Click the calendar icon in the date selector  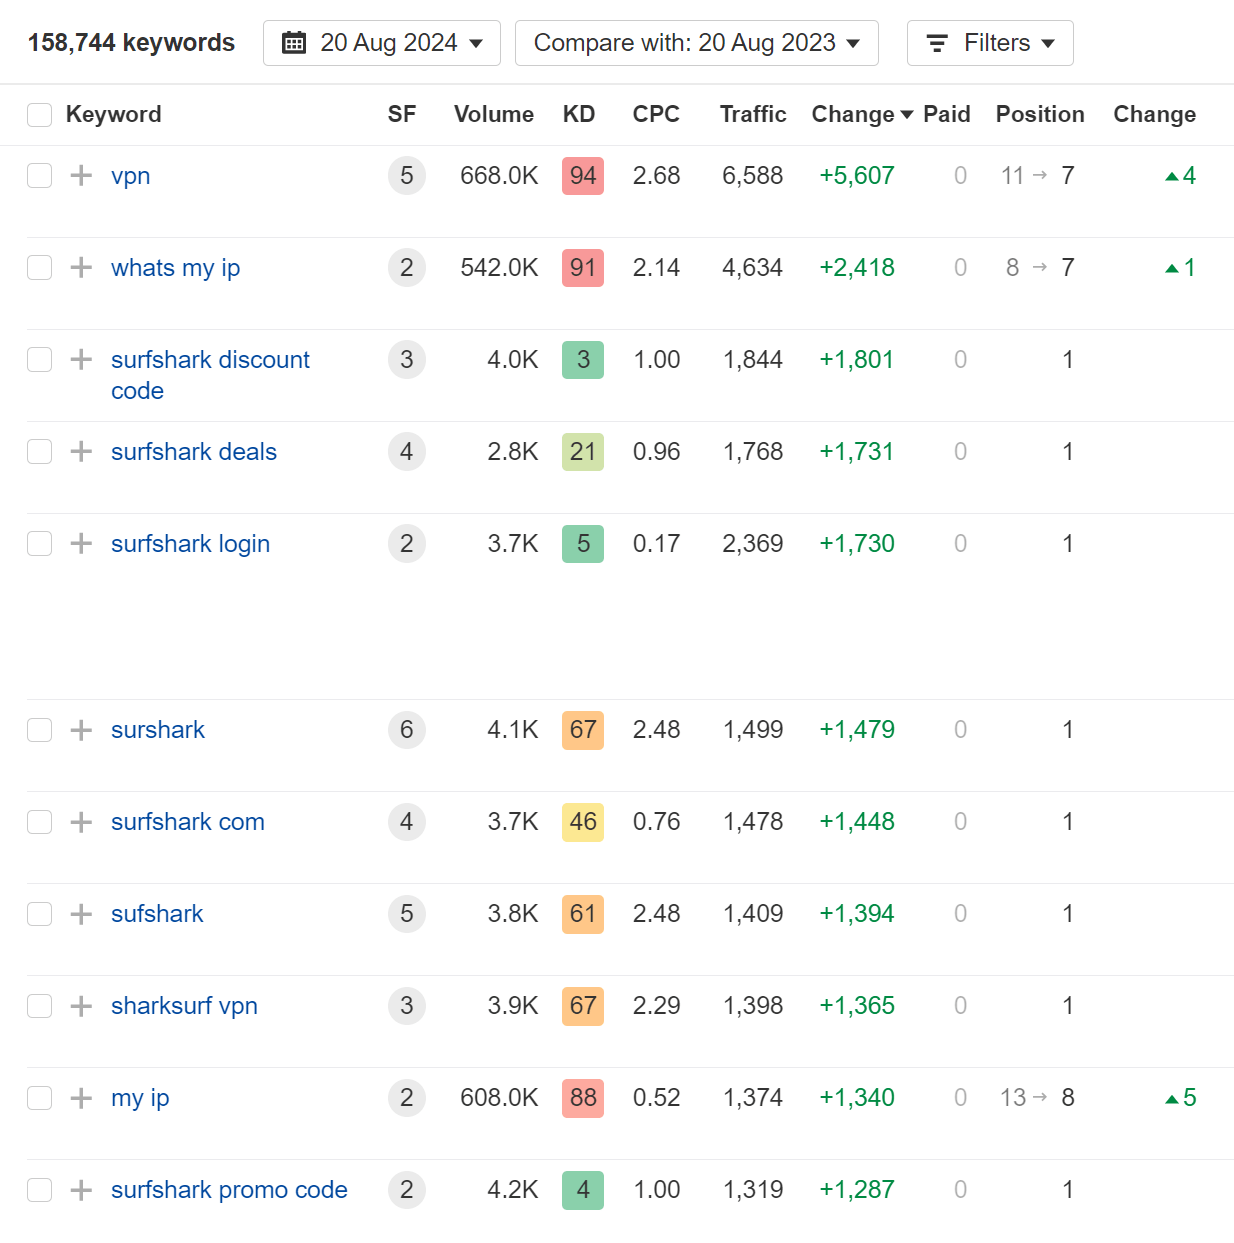click(294, 43)
